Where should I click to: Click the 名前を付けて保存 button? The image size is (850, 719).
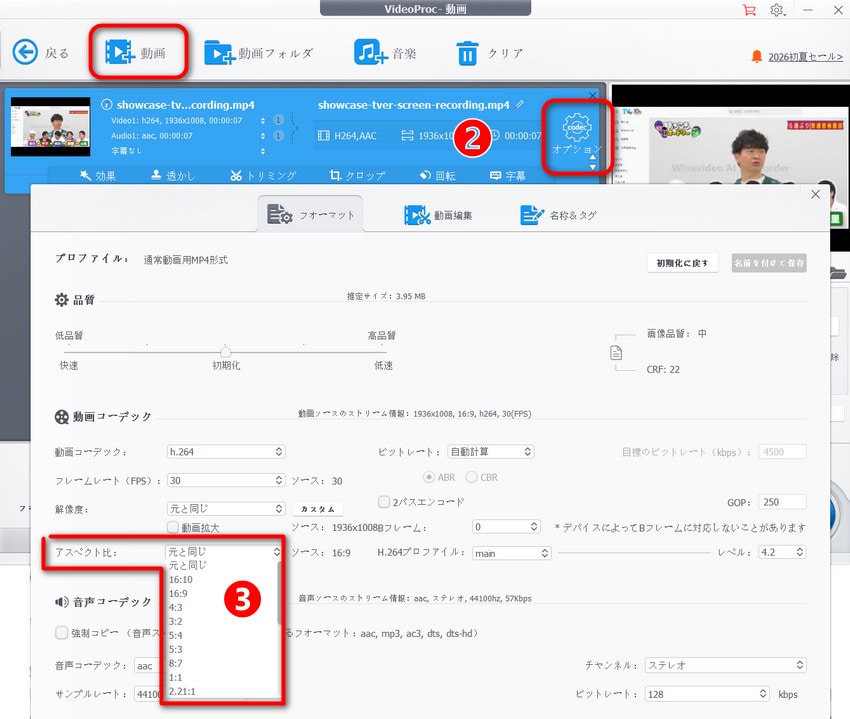tap(769, 263)
